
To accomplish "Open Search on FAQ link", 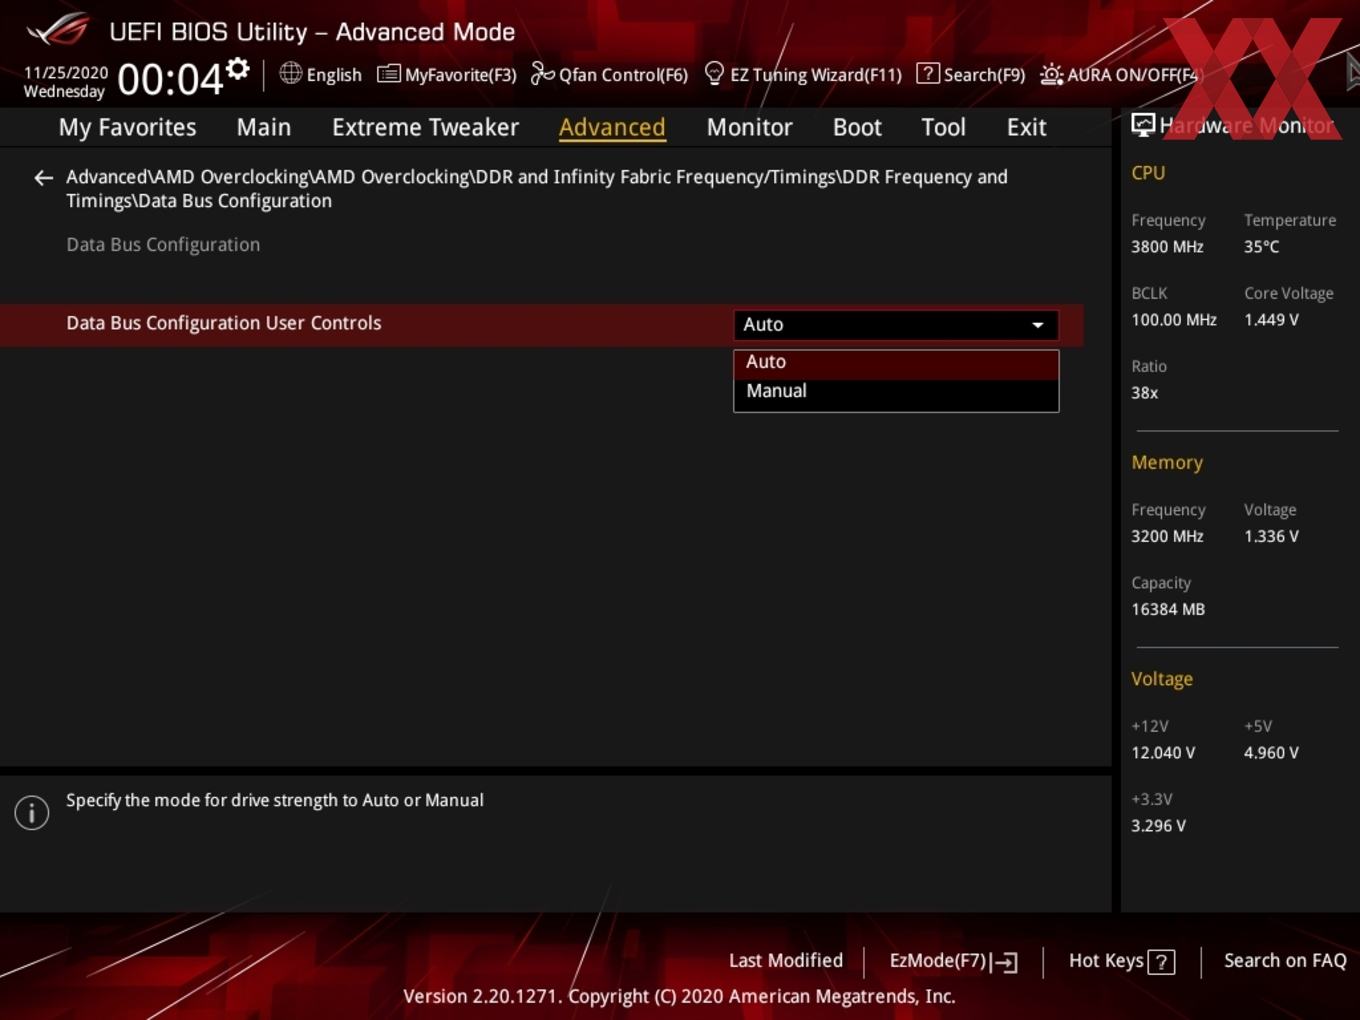I will [x=1285, y=960].
